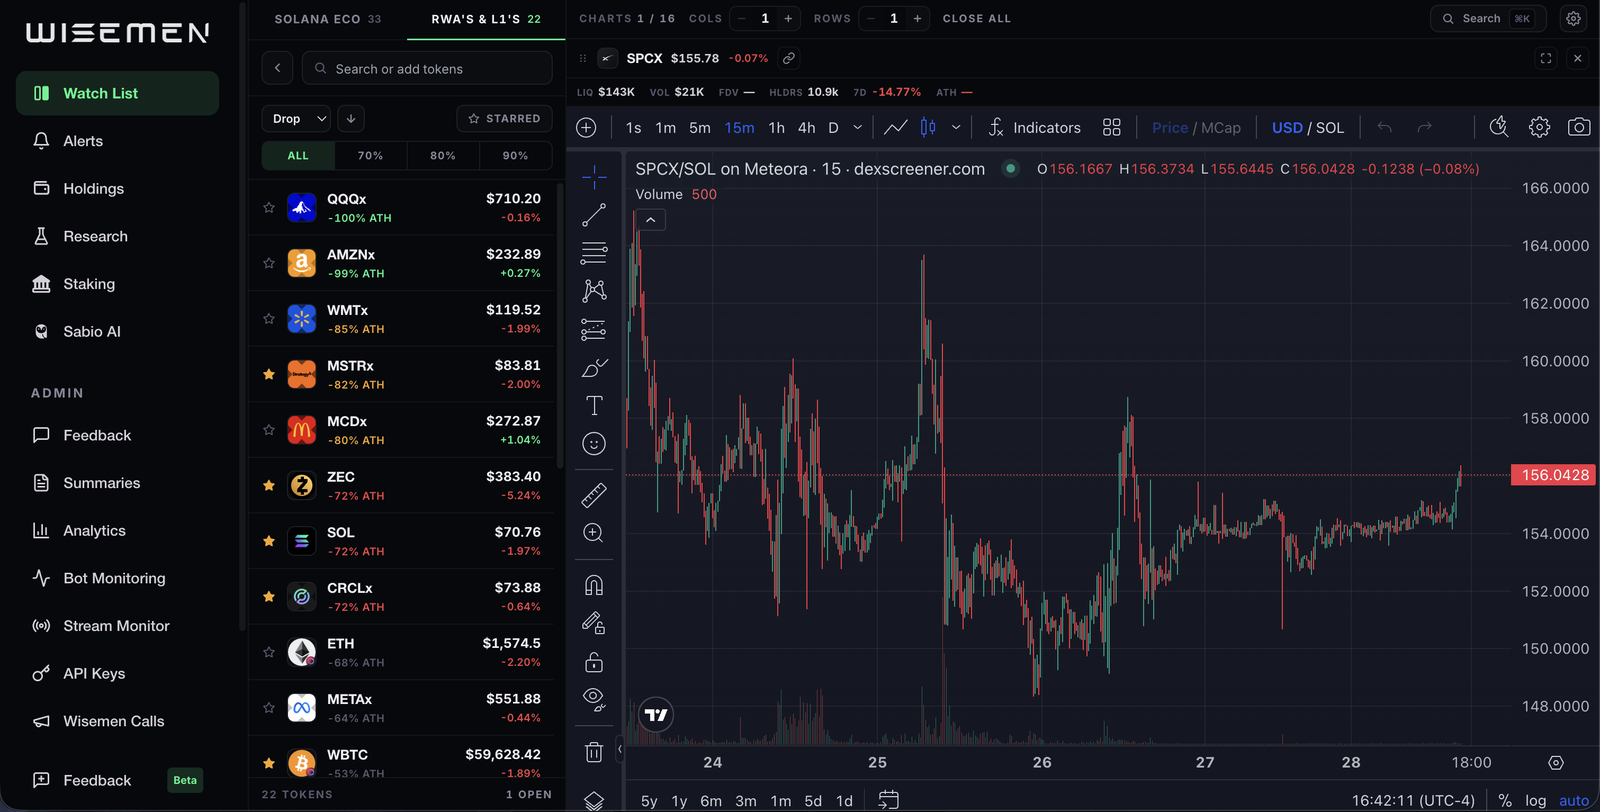Image resolution: width=1600 pixels, height=812 pixels.
Task: Collapse the drawing toolbar arrow
Action: (620, 748)
